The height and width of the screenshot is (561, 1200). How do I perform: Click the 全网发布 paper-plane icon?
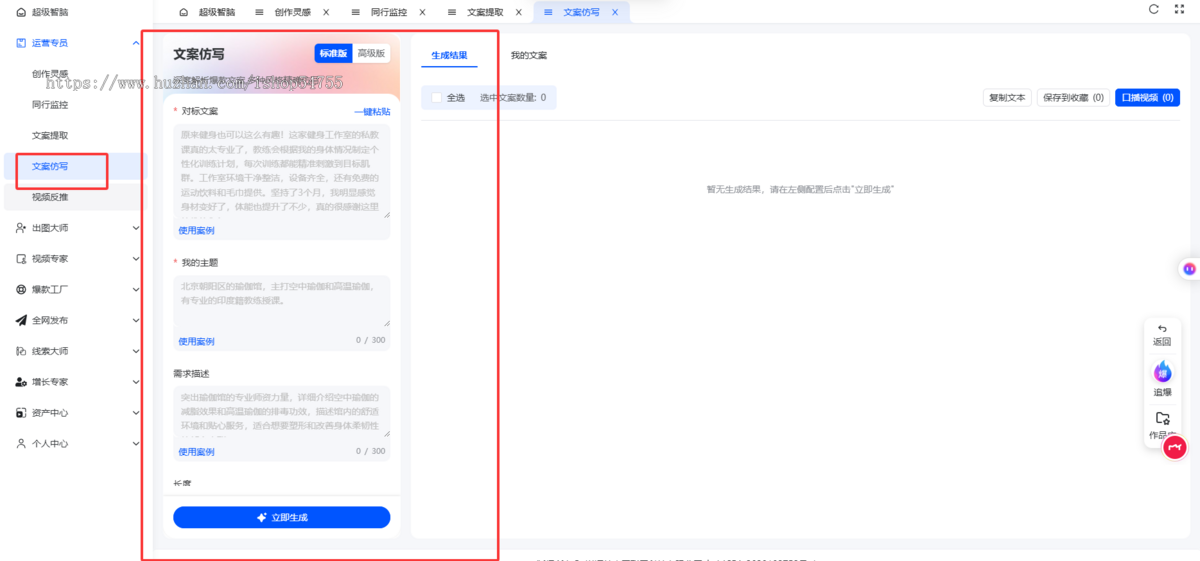(x=21, y=320)
